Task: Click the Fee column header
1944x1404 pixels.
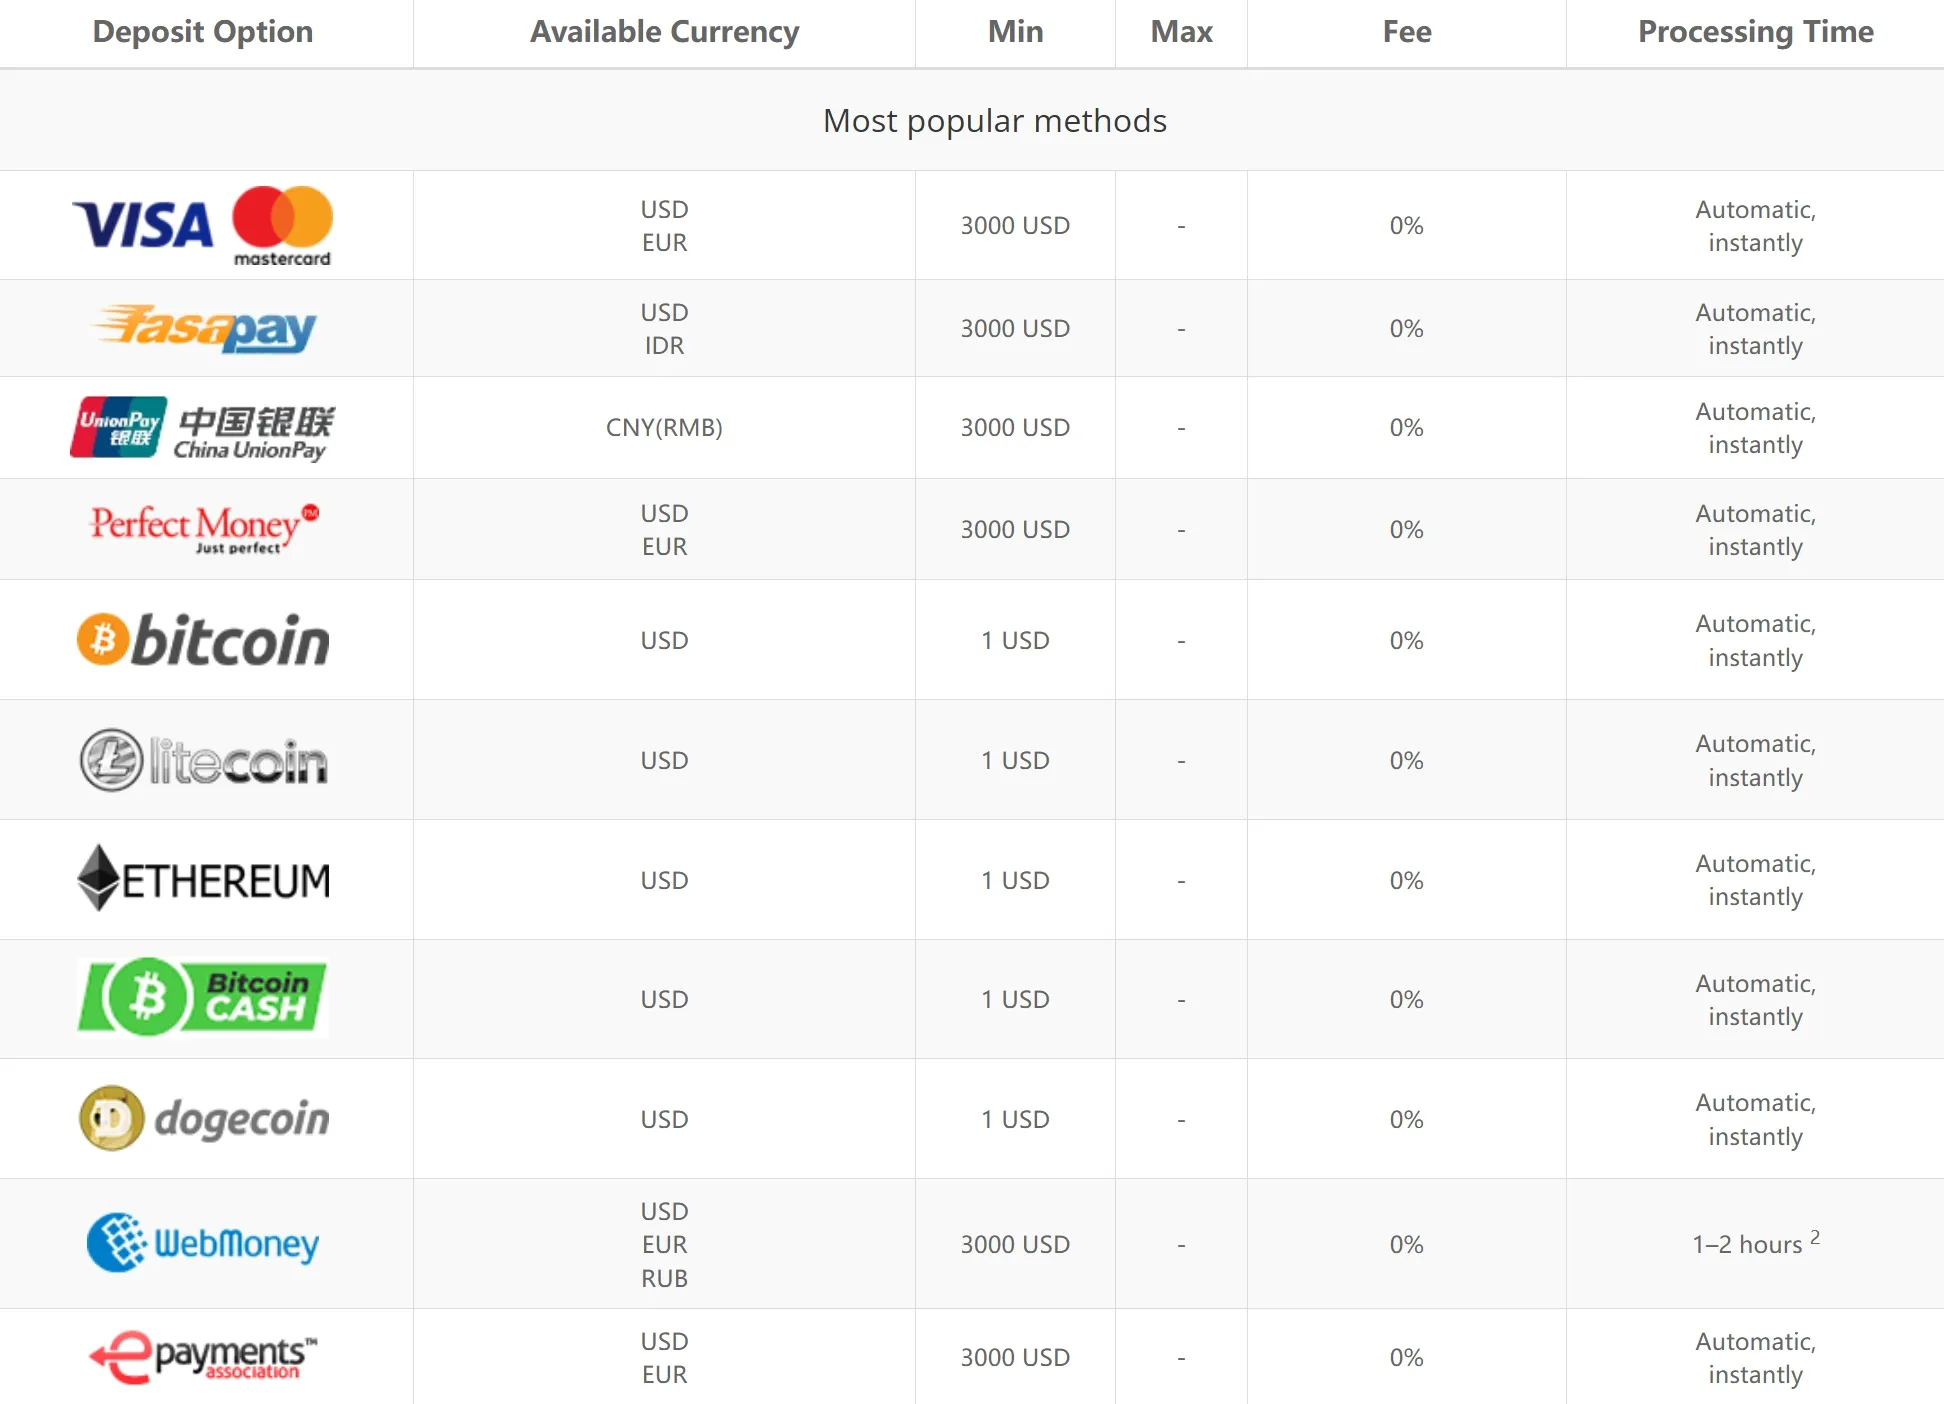Action: (1407, 32)
